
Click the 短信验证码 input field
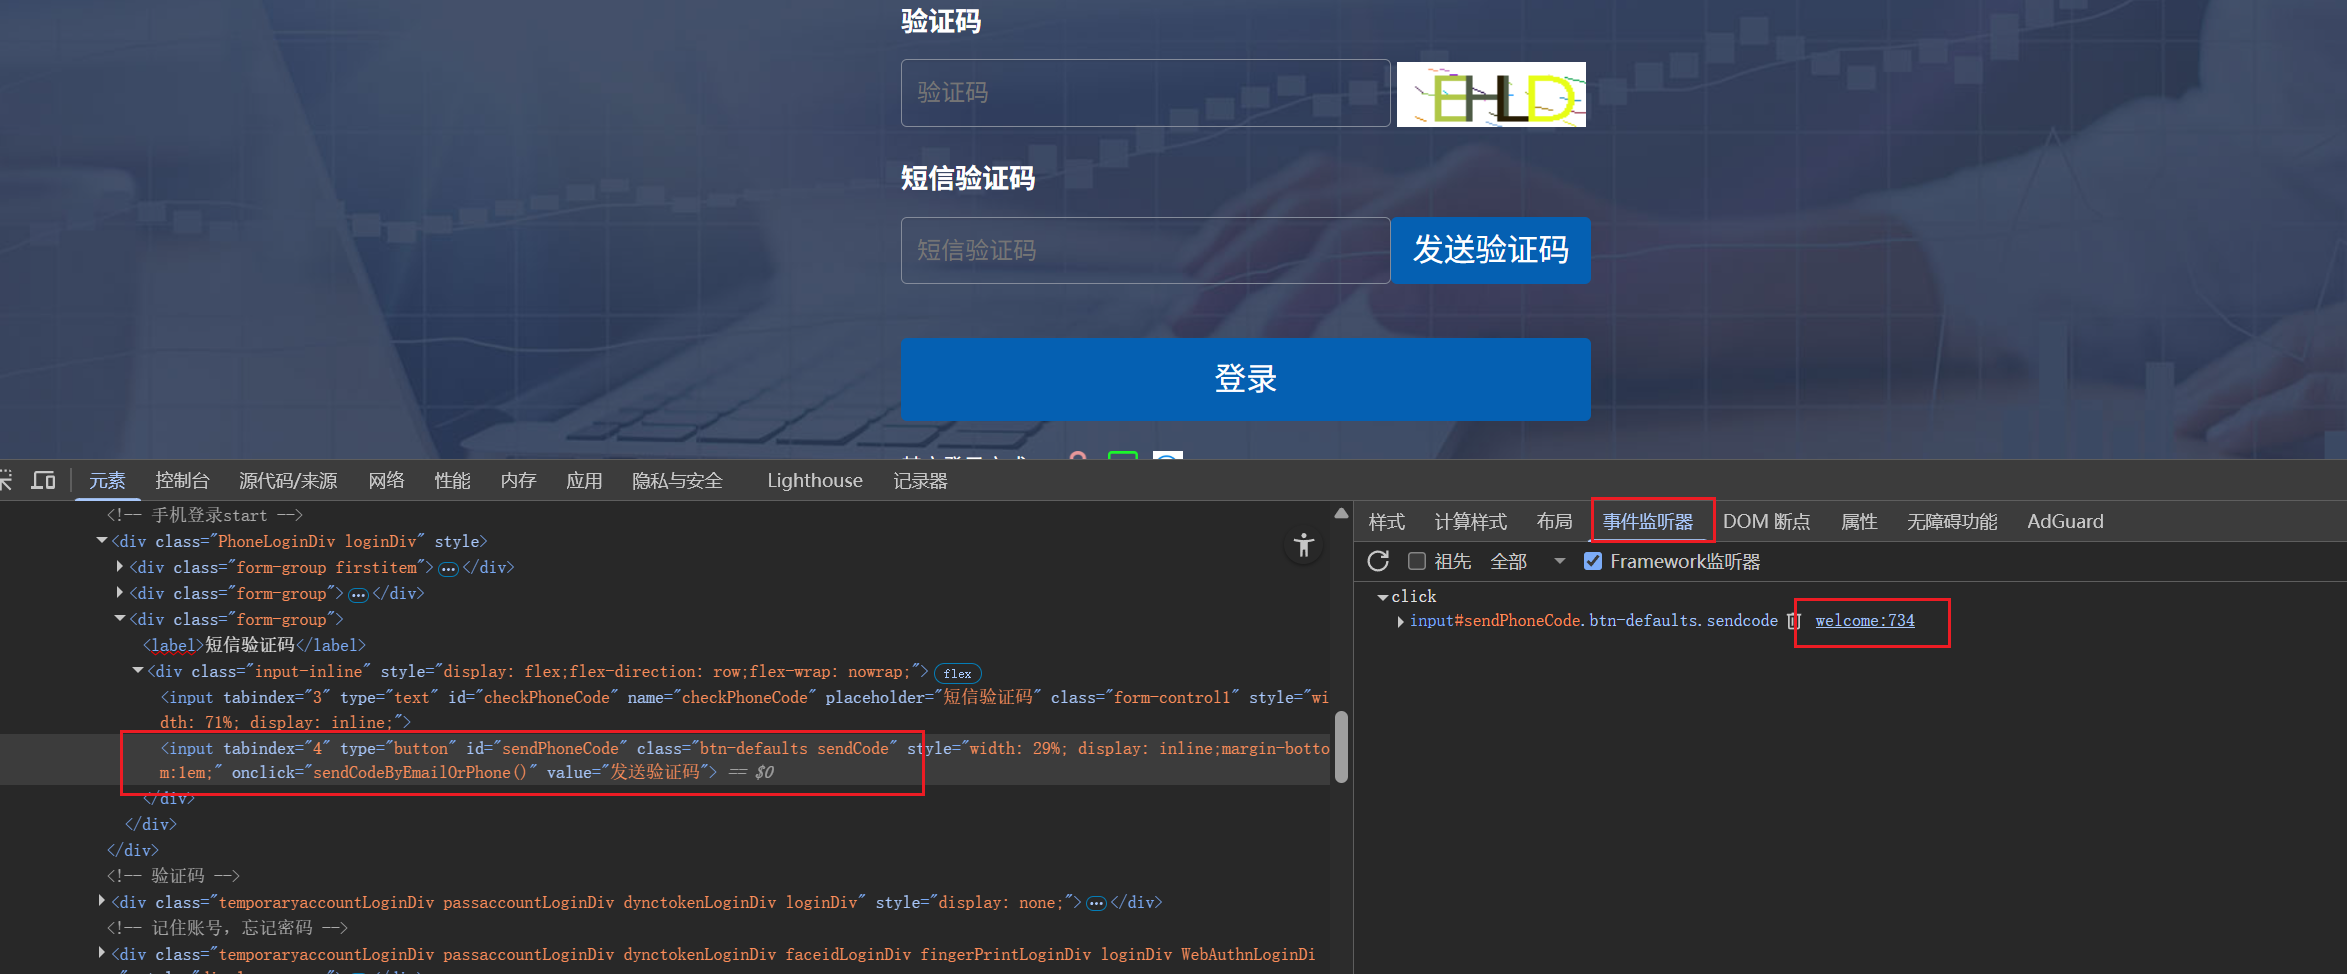1145,250
